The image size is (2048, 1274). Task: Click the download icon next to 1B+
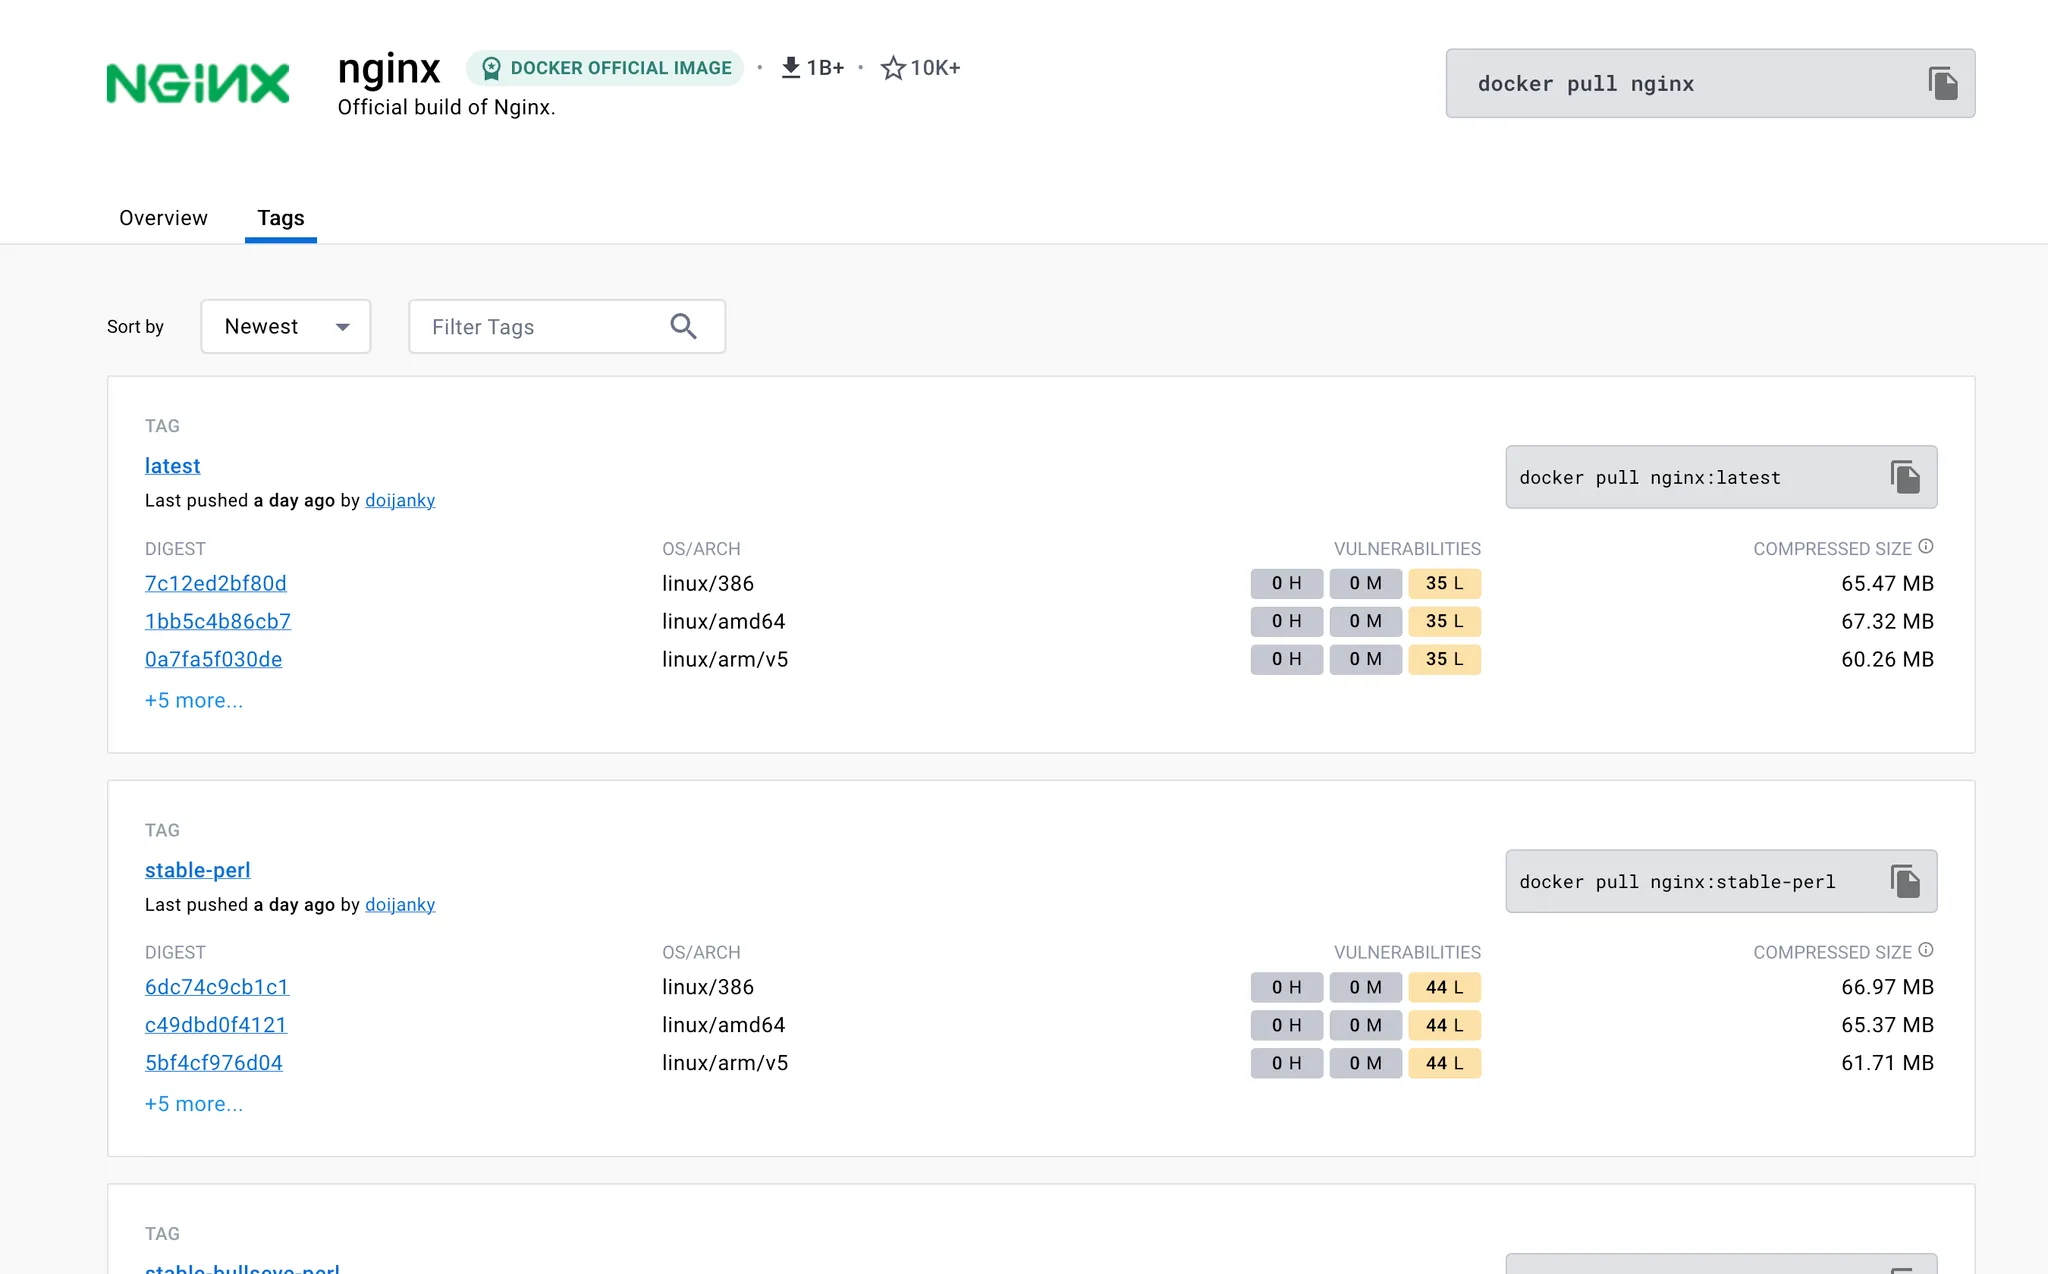point(790,67)
